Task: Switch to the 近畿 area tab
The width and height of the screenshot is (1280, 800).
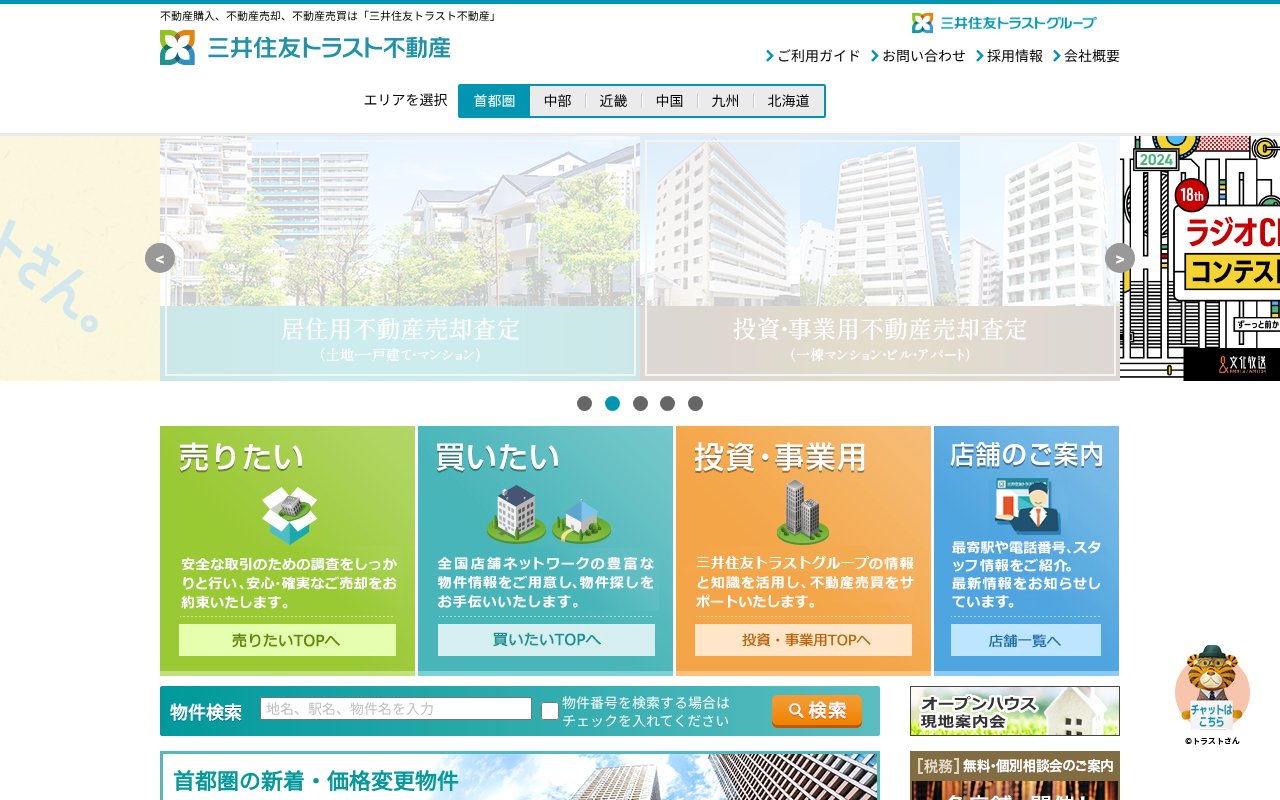Action: coord(612,101)
